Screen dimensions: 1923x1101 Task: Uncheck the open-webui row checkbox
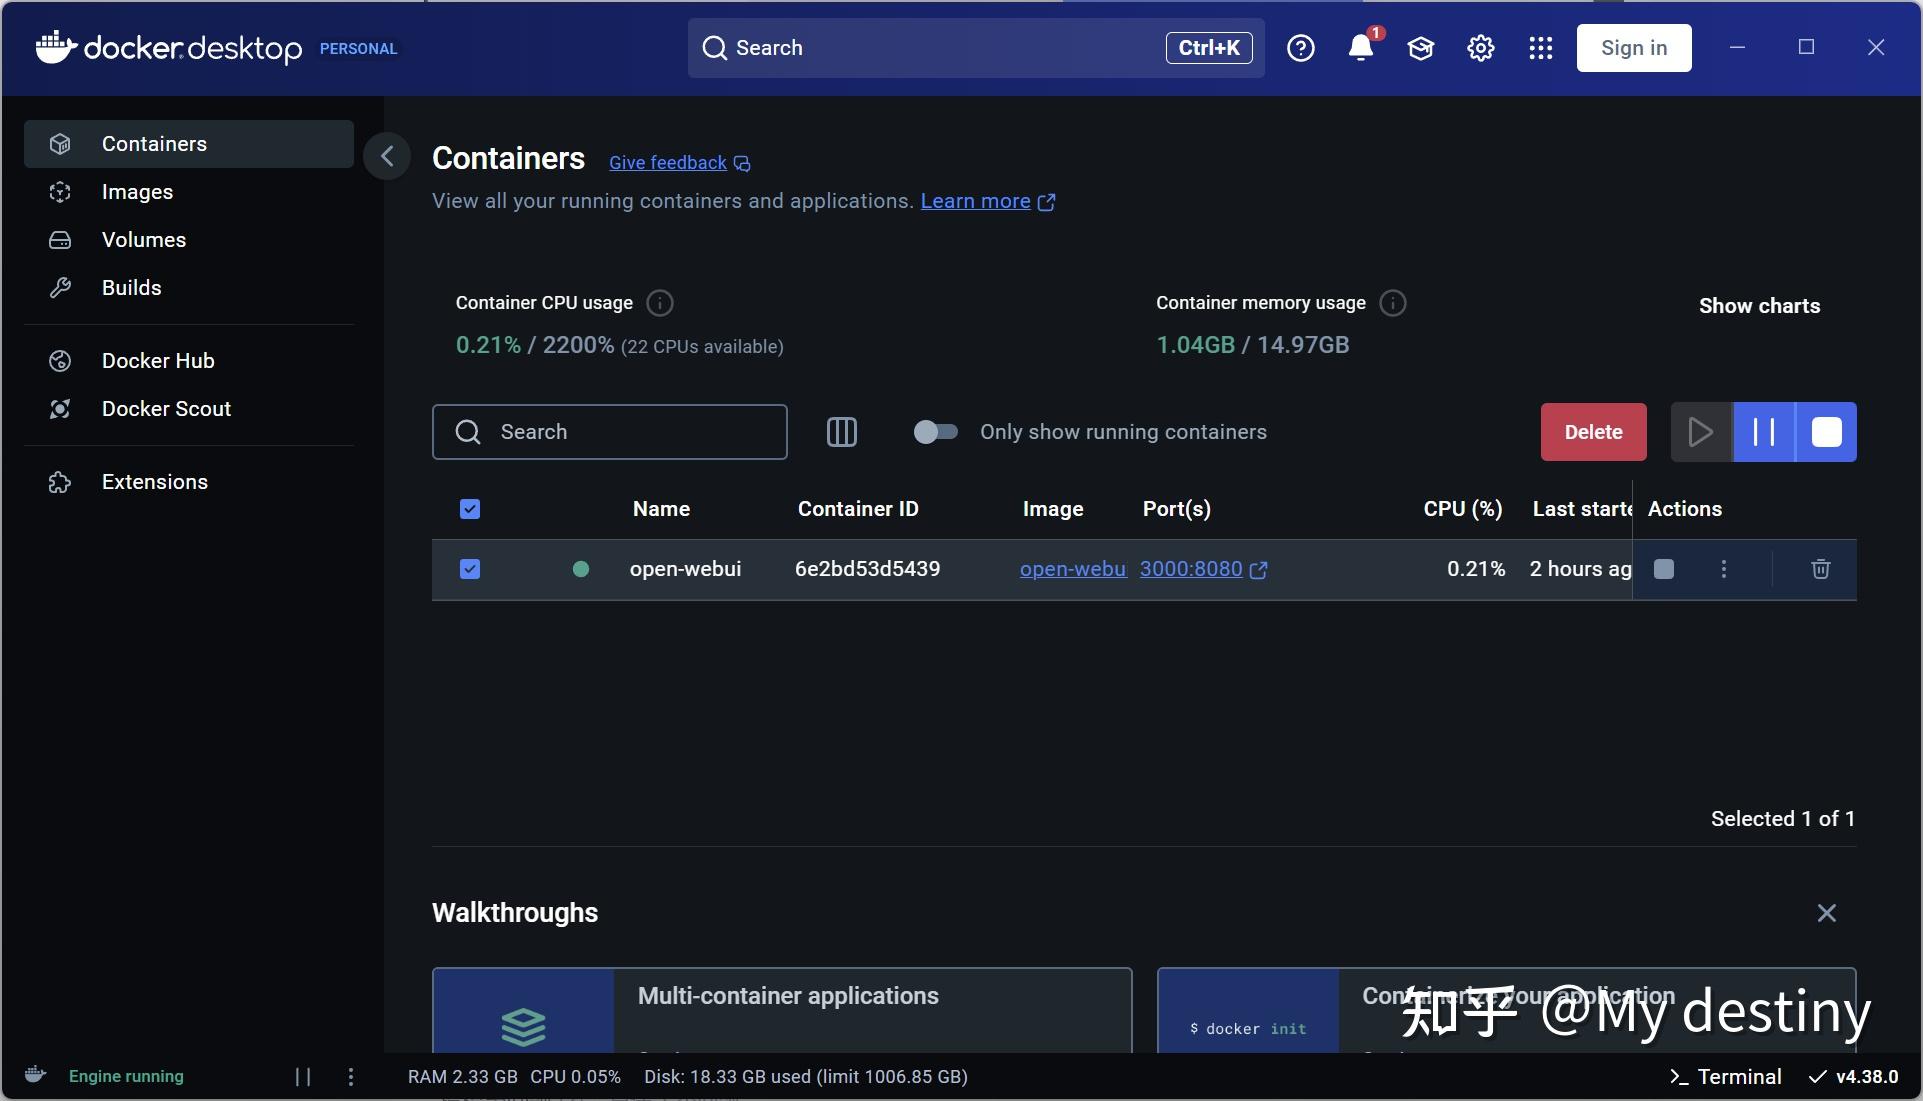(x=469, y=568)
